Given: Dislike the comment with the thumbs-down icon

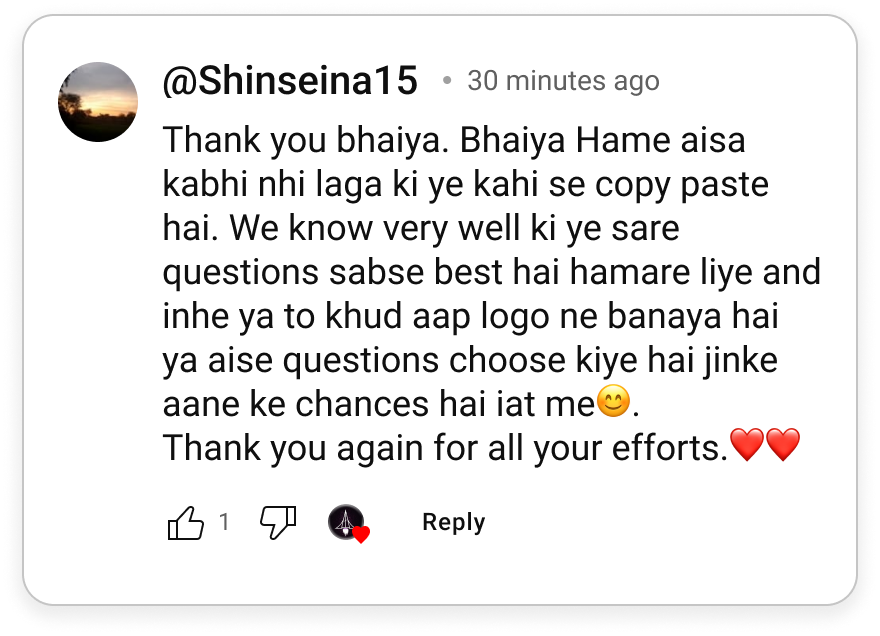Looking at the screenshot, I should [278, 523].
